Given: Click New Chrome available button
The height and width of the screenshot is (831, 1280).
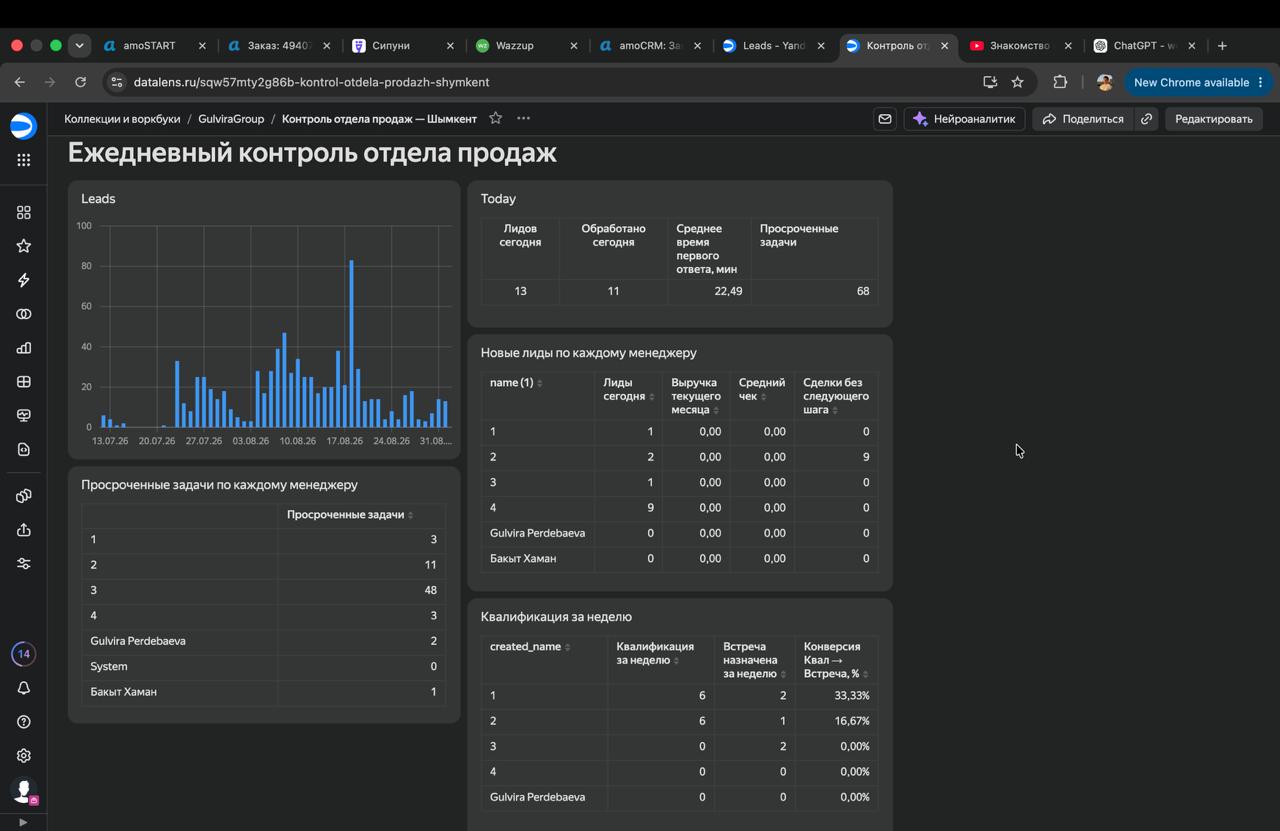Looking at the screenshot, I should pyautogui.click(x=1198, y=82).
